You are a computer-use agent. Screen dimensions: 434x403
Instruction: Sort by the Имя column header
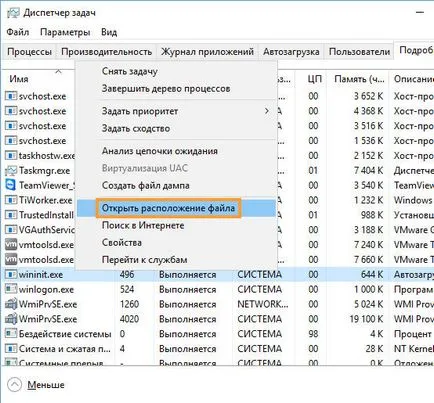19,79
